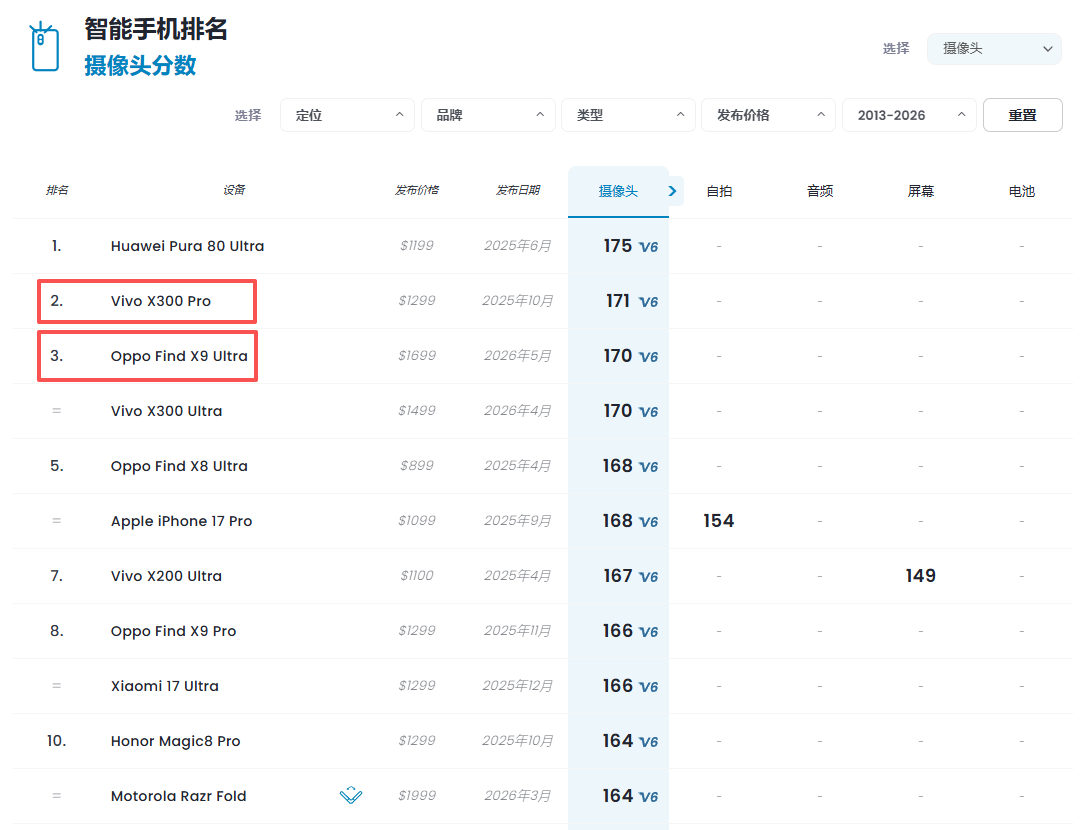Viewport: 1082px width, 830px height.
Task: Switch to the 自拍 column tab
Action: click(x=719, y=192)
